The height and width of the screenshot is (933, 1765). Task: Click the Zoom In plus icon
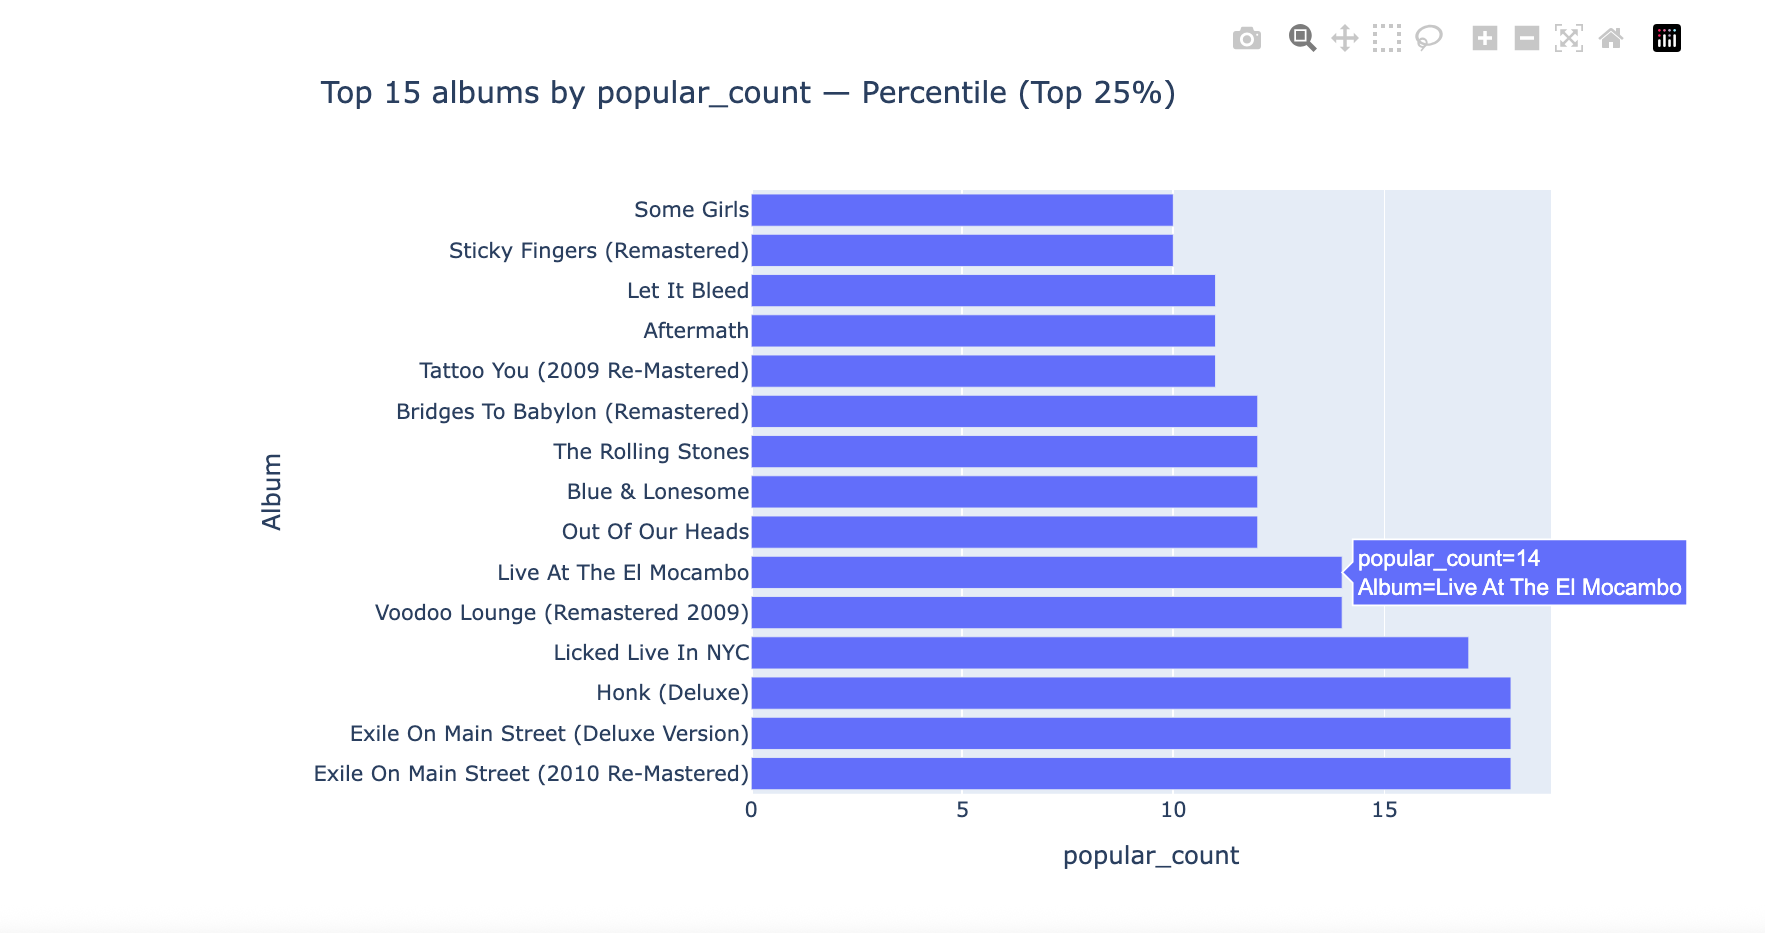click(x=1484, y=39)
